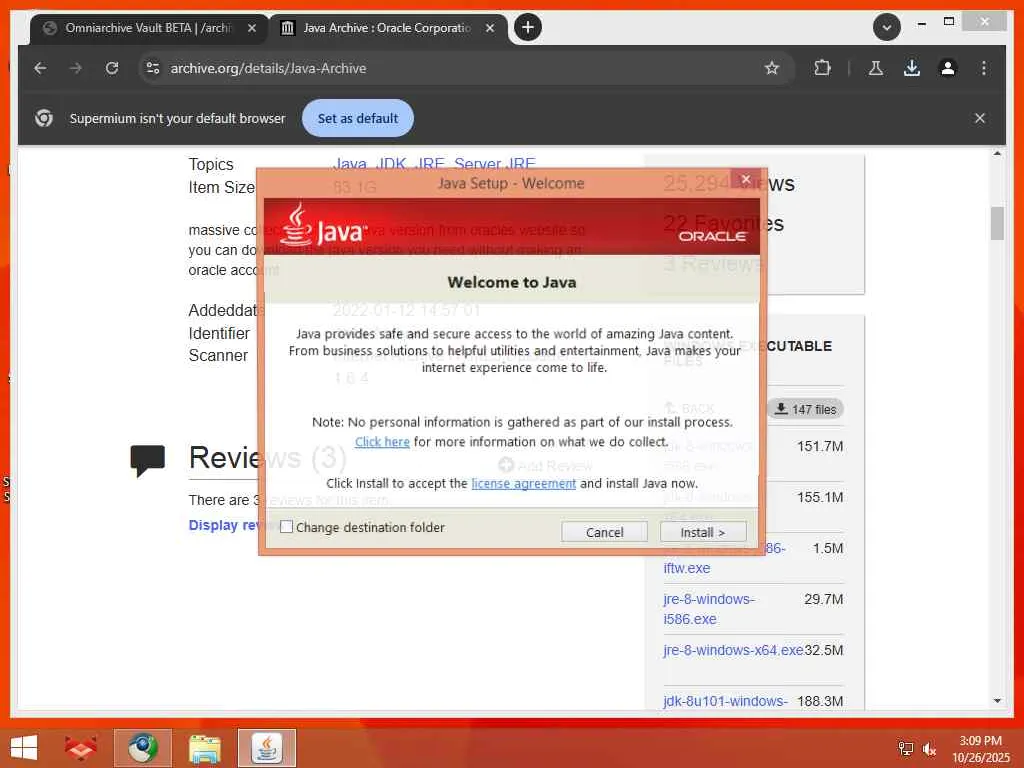
Task: Switch to Omniarchive Vault BETA tab
Action: click(x=149, y=28)
